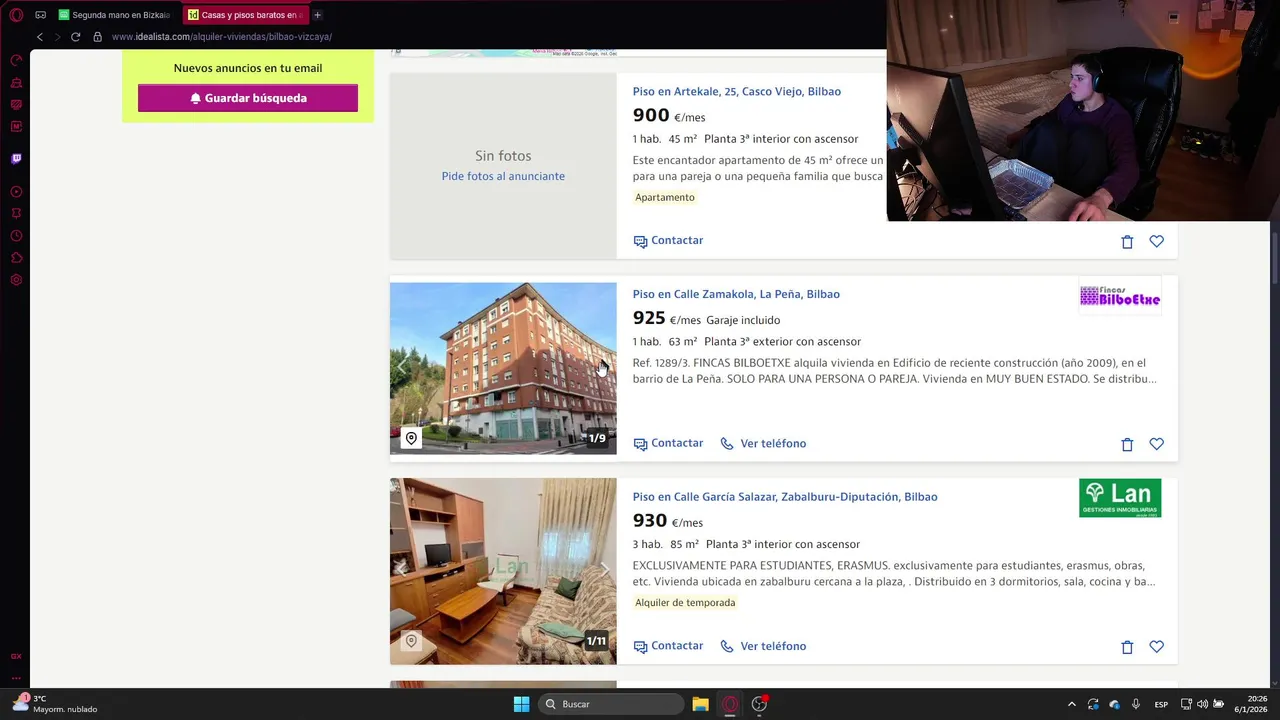This screenshot has width=1280, height=720.
Task: Open Piso en Calle García Salazar listing
Action: (785, 497)
